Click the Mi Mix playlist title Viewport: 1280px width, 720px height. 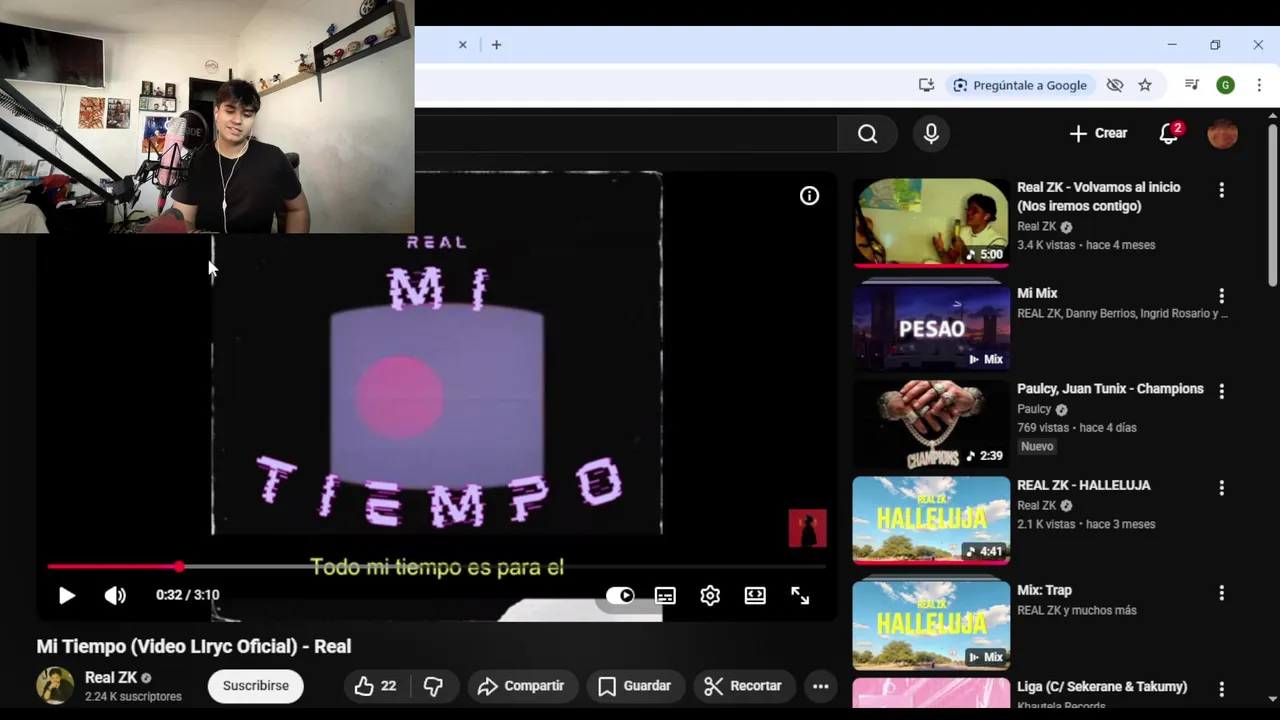click(1037, 293)
